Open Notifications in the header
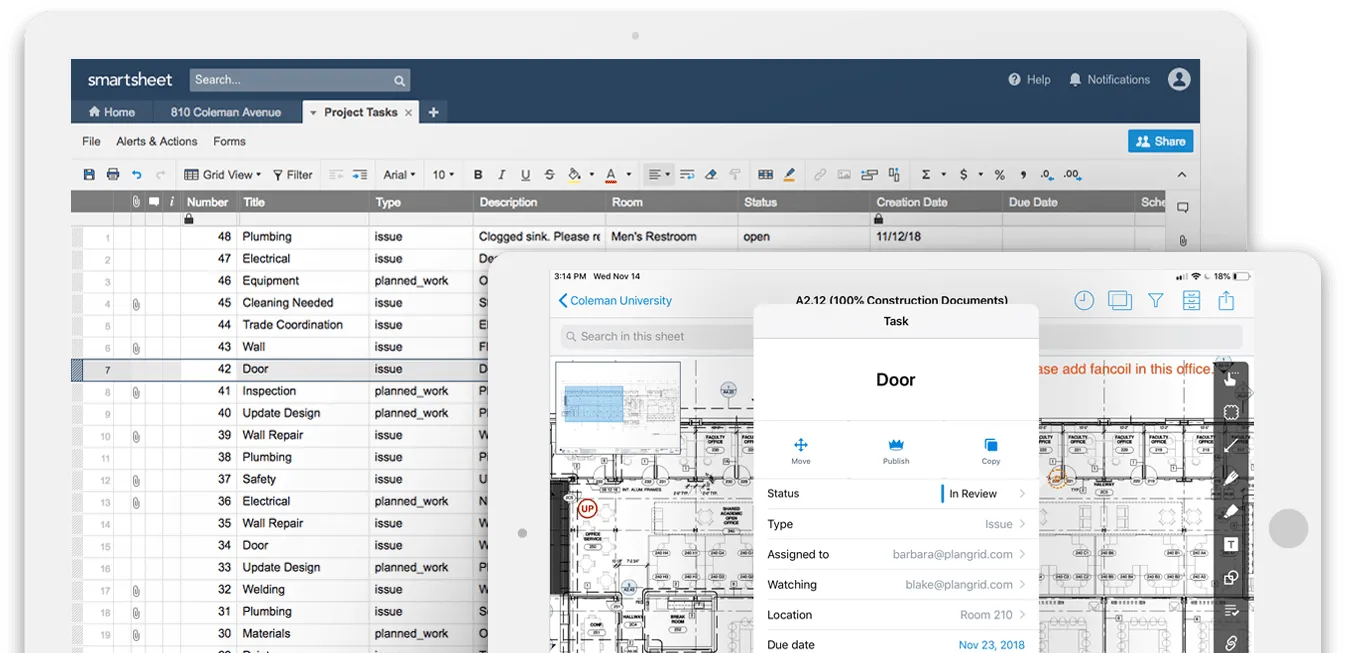 tap(1109, 79)
